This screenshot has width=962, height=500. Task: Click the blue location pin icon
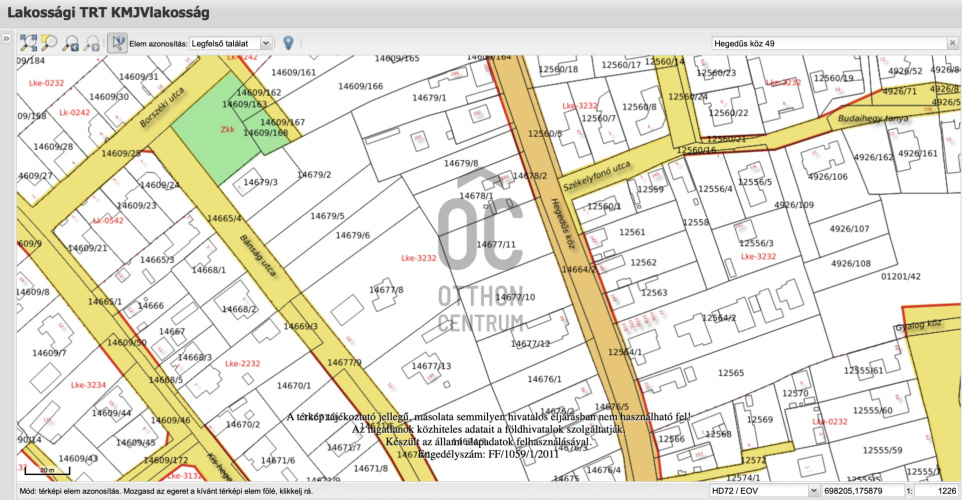pos(288,43)
